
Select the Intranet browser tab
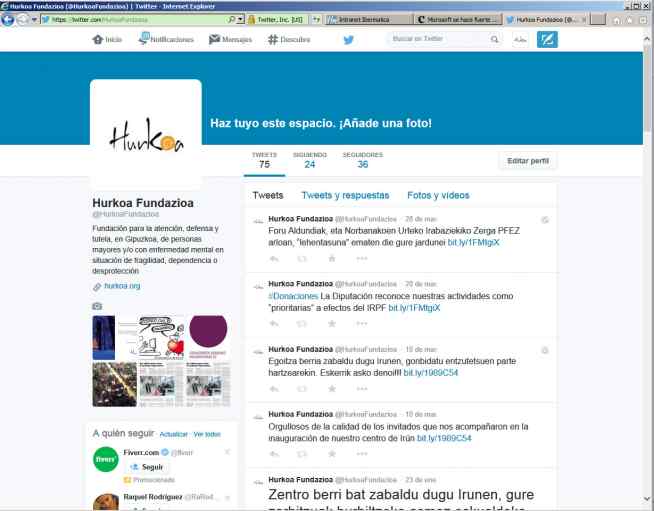[x=368, y=20]
